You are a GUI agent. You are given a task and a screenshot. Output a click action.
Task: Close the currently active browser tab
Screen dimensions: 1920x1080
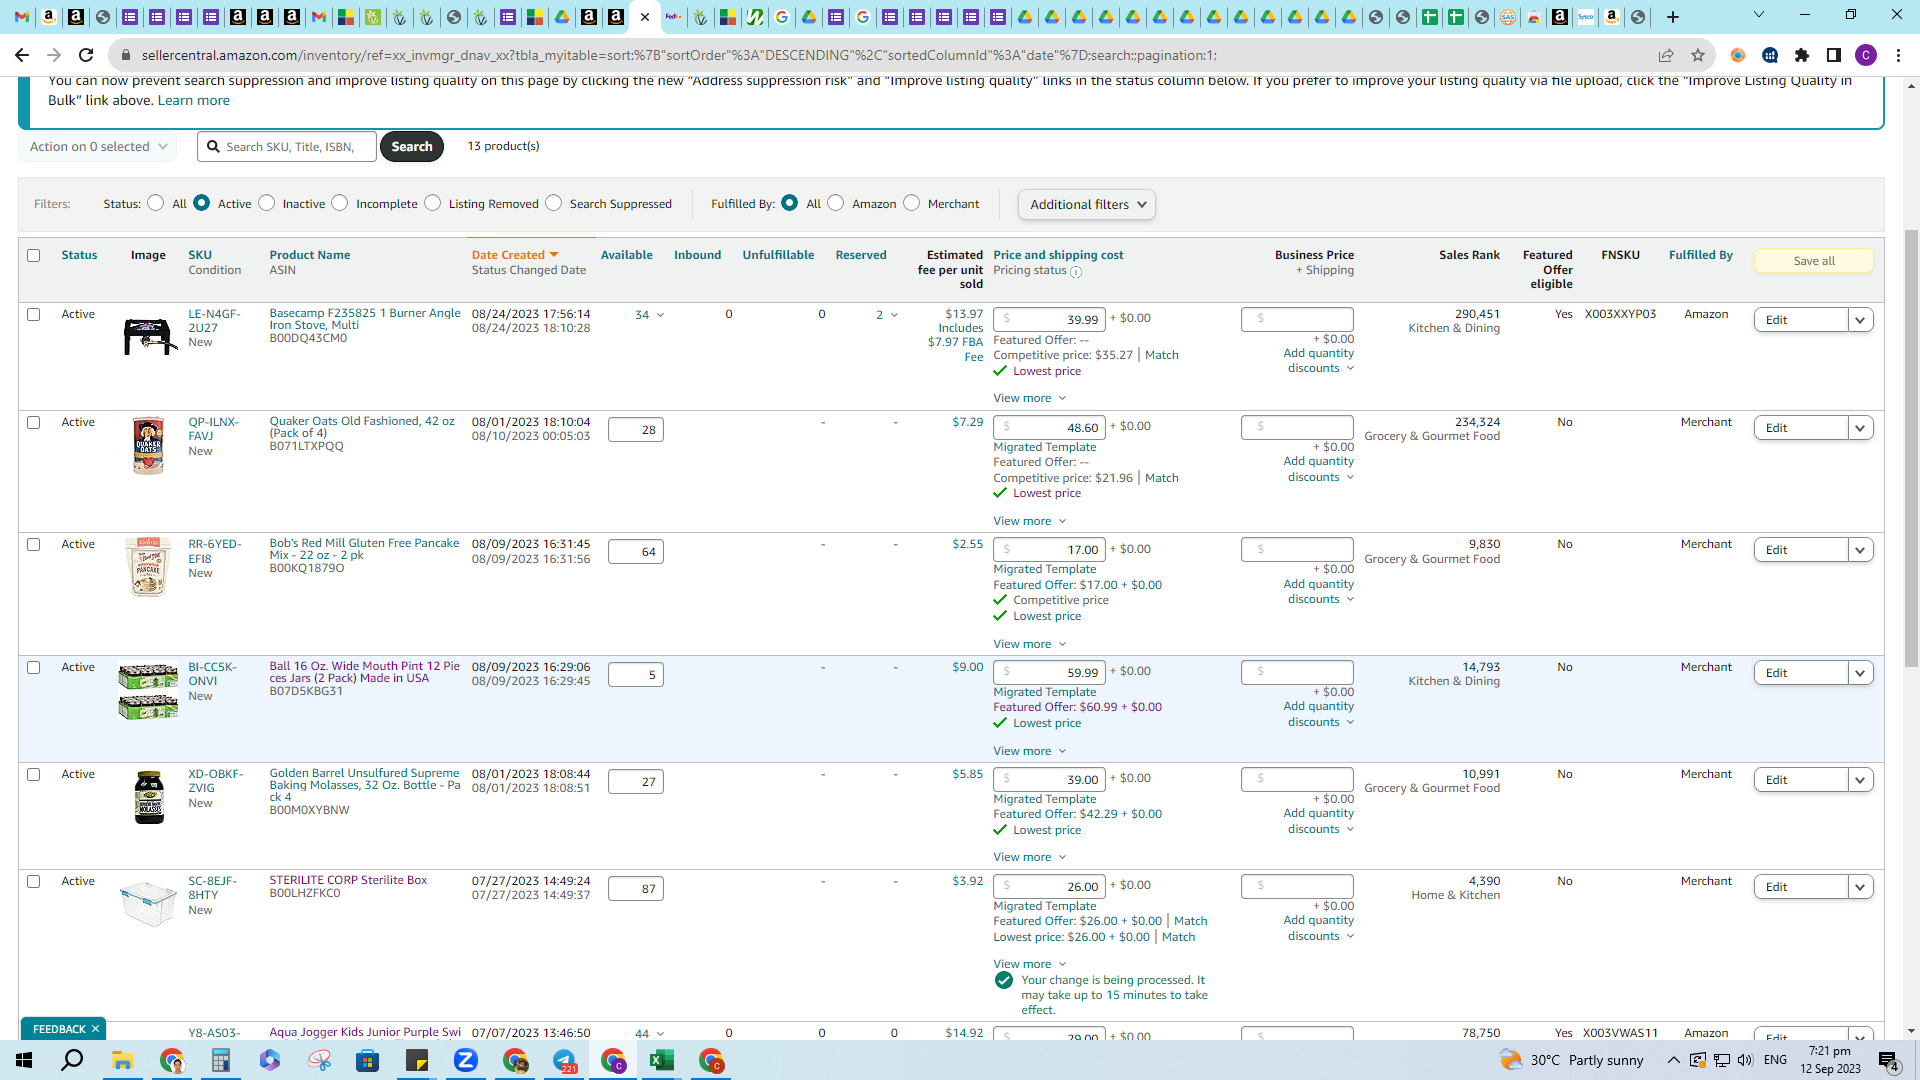(x=645, y=17)
